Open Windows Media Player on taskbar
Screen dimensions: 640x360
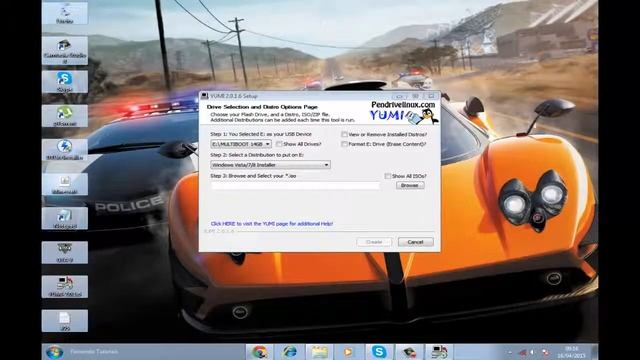tap(349, 352)
